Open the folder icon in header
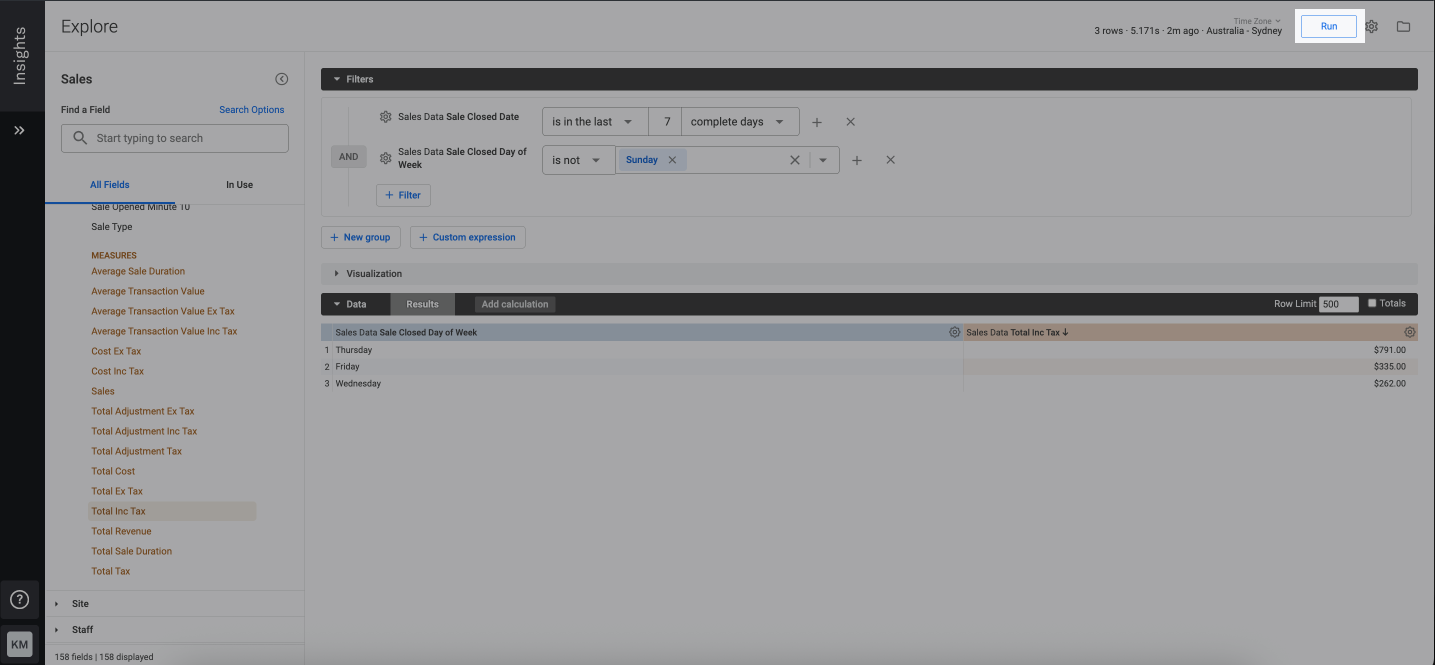This screenshot has height=665, width=1435. [x=1403, y=26]
